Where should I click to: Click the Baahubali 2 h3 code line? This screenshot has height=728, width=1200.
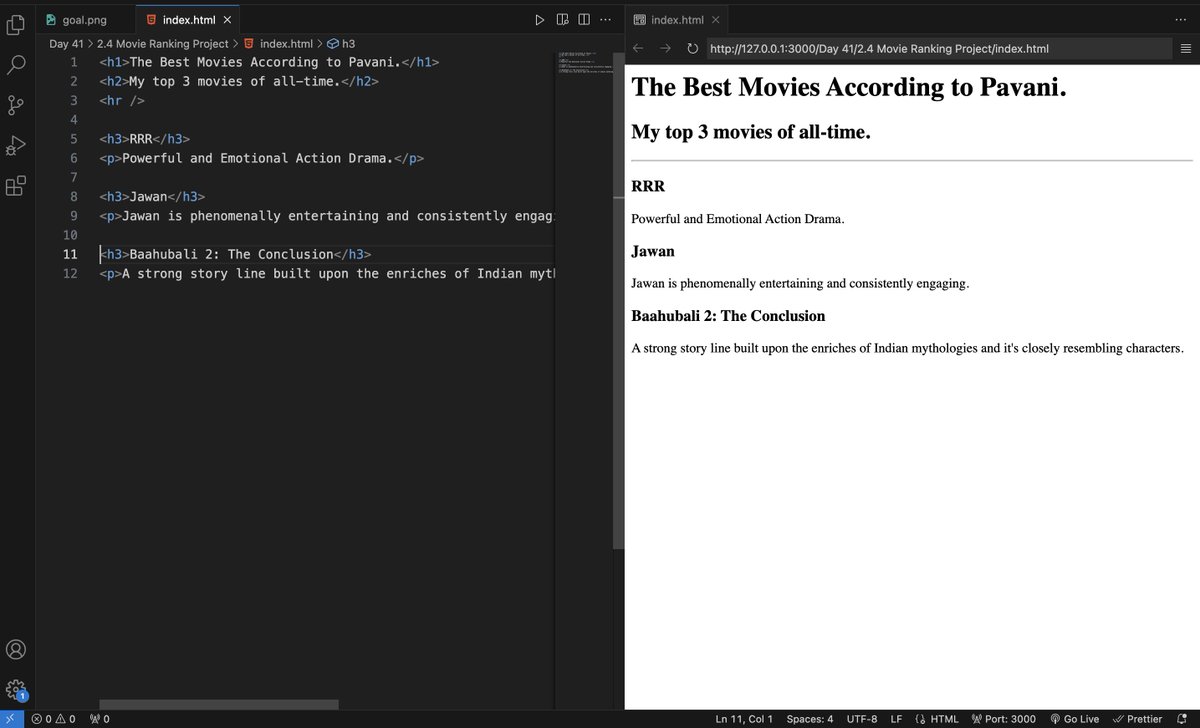coord(235,254)
